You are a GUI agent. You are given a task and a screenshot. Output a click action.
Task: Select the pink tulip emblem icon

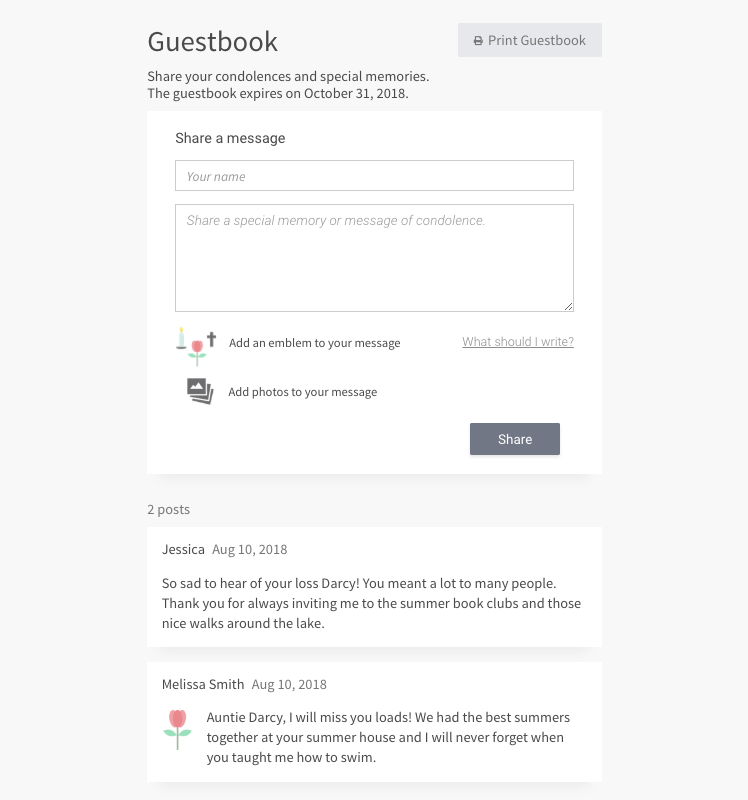pos(197,353)
